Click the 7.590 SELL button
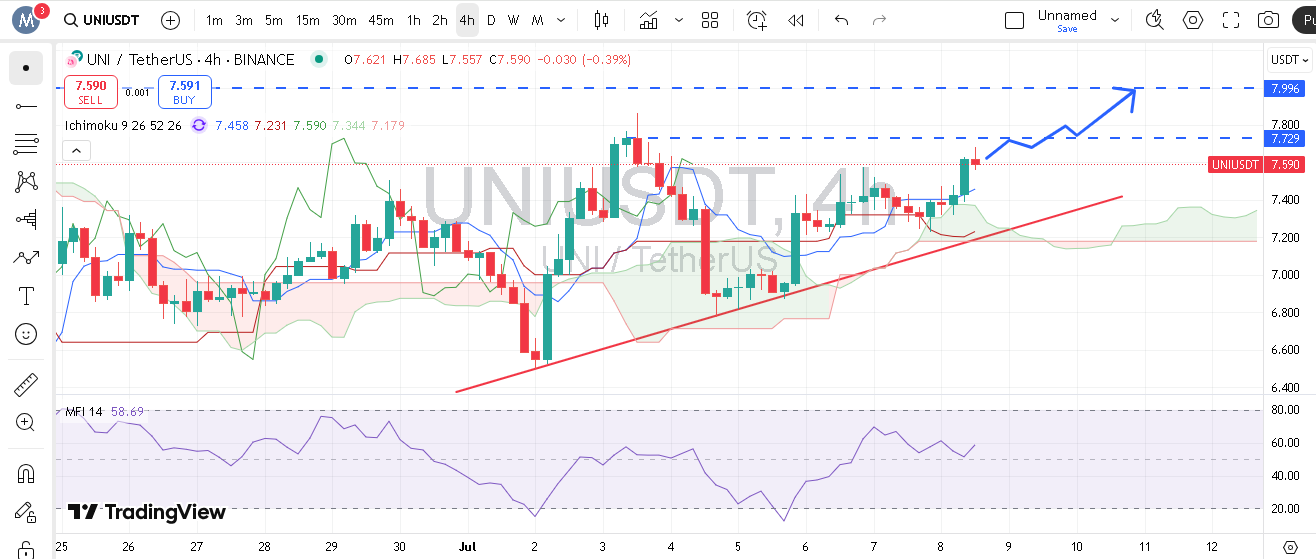The image size is (1316, 559). 90,92
